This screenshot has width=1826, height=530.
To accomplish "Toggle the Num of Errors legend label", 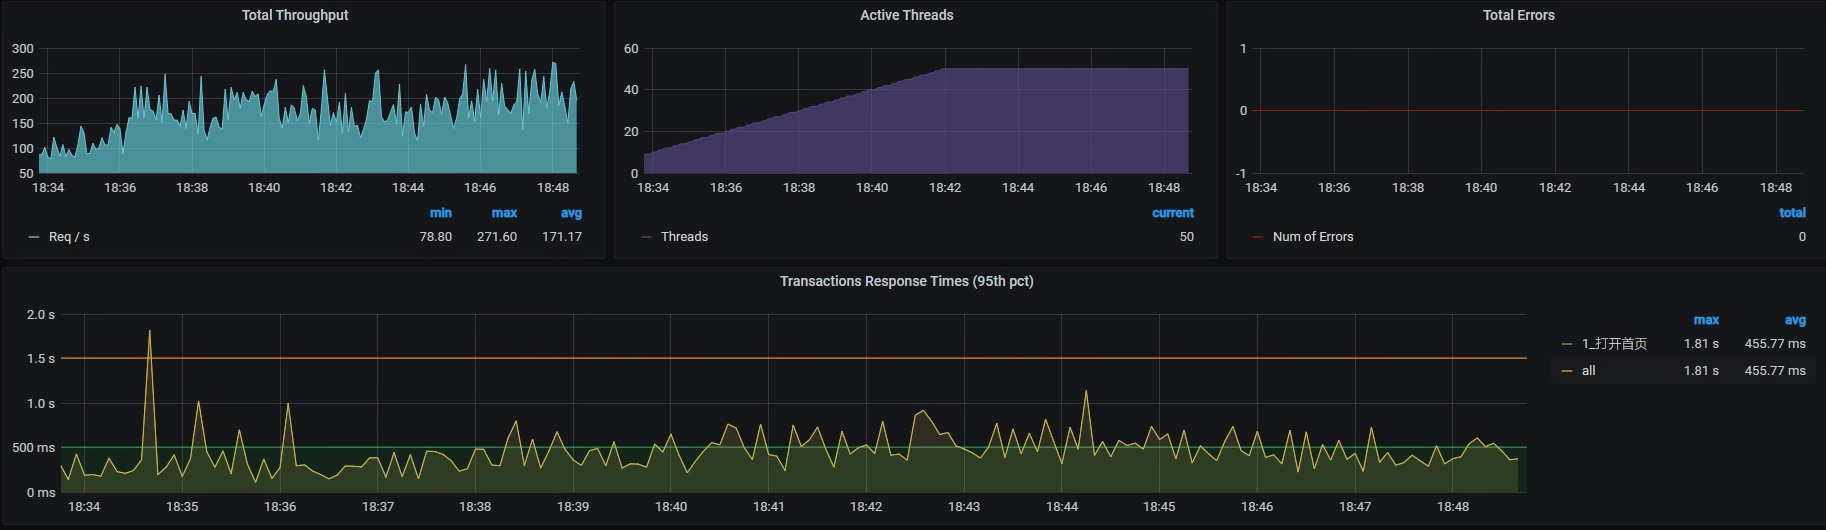I will point(1312,237).
